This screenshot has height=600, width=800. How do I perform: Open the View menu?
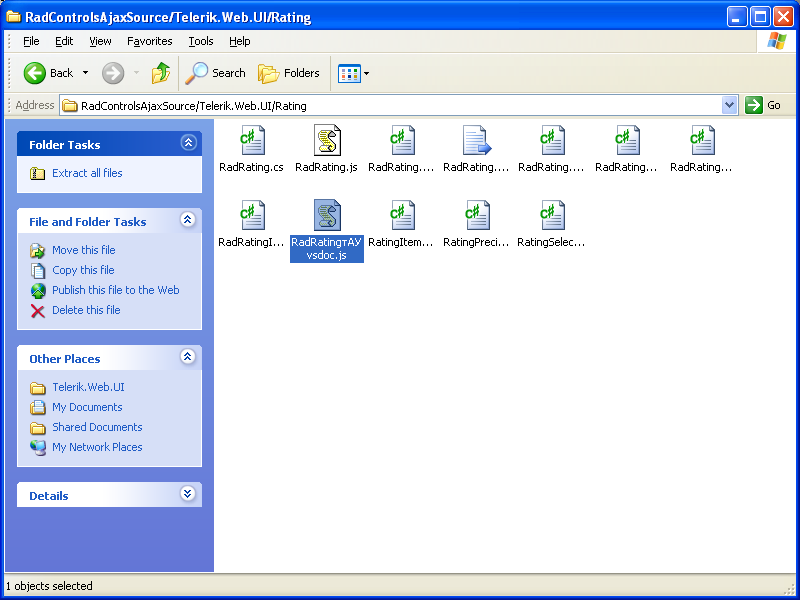pos(100,41)
